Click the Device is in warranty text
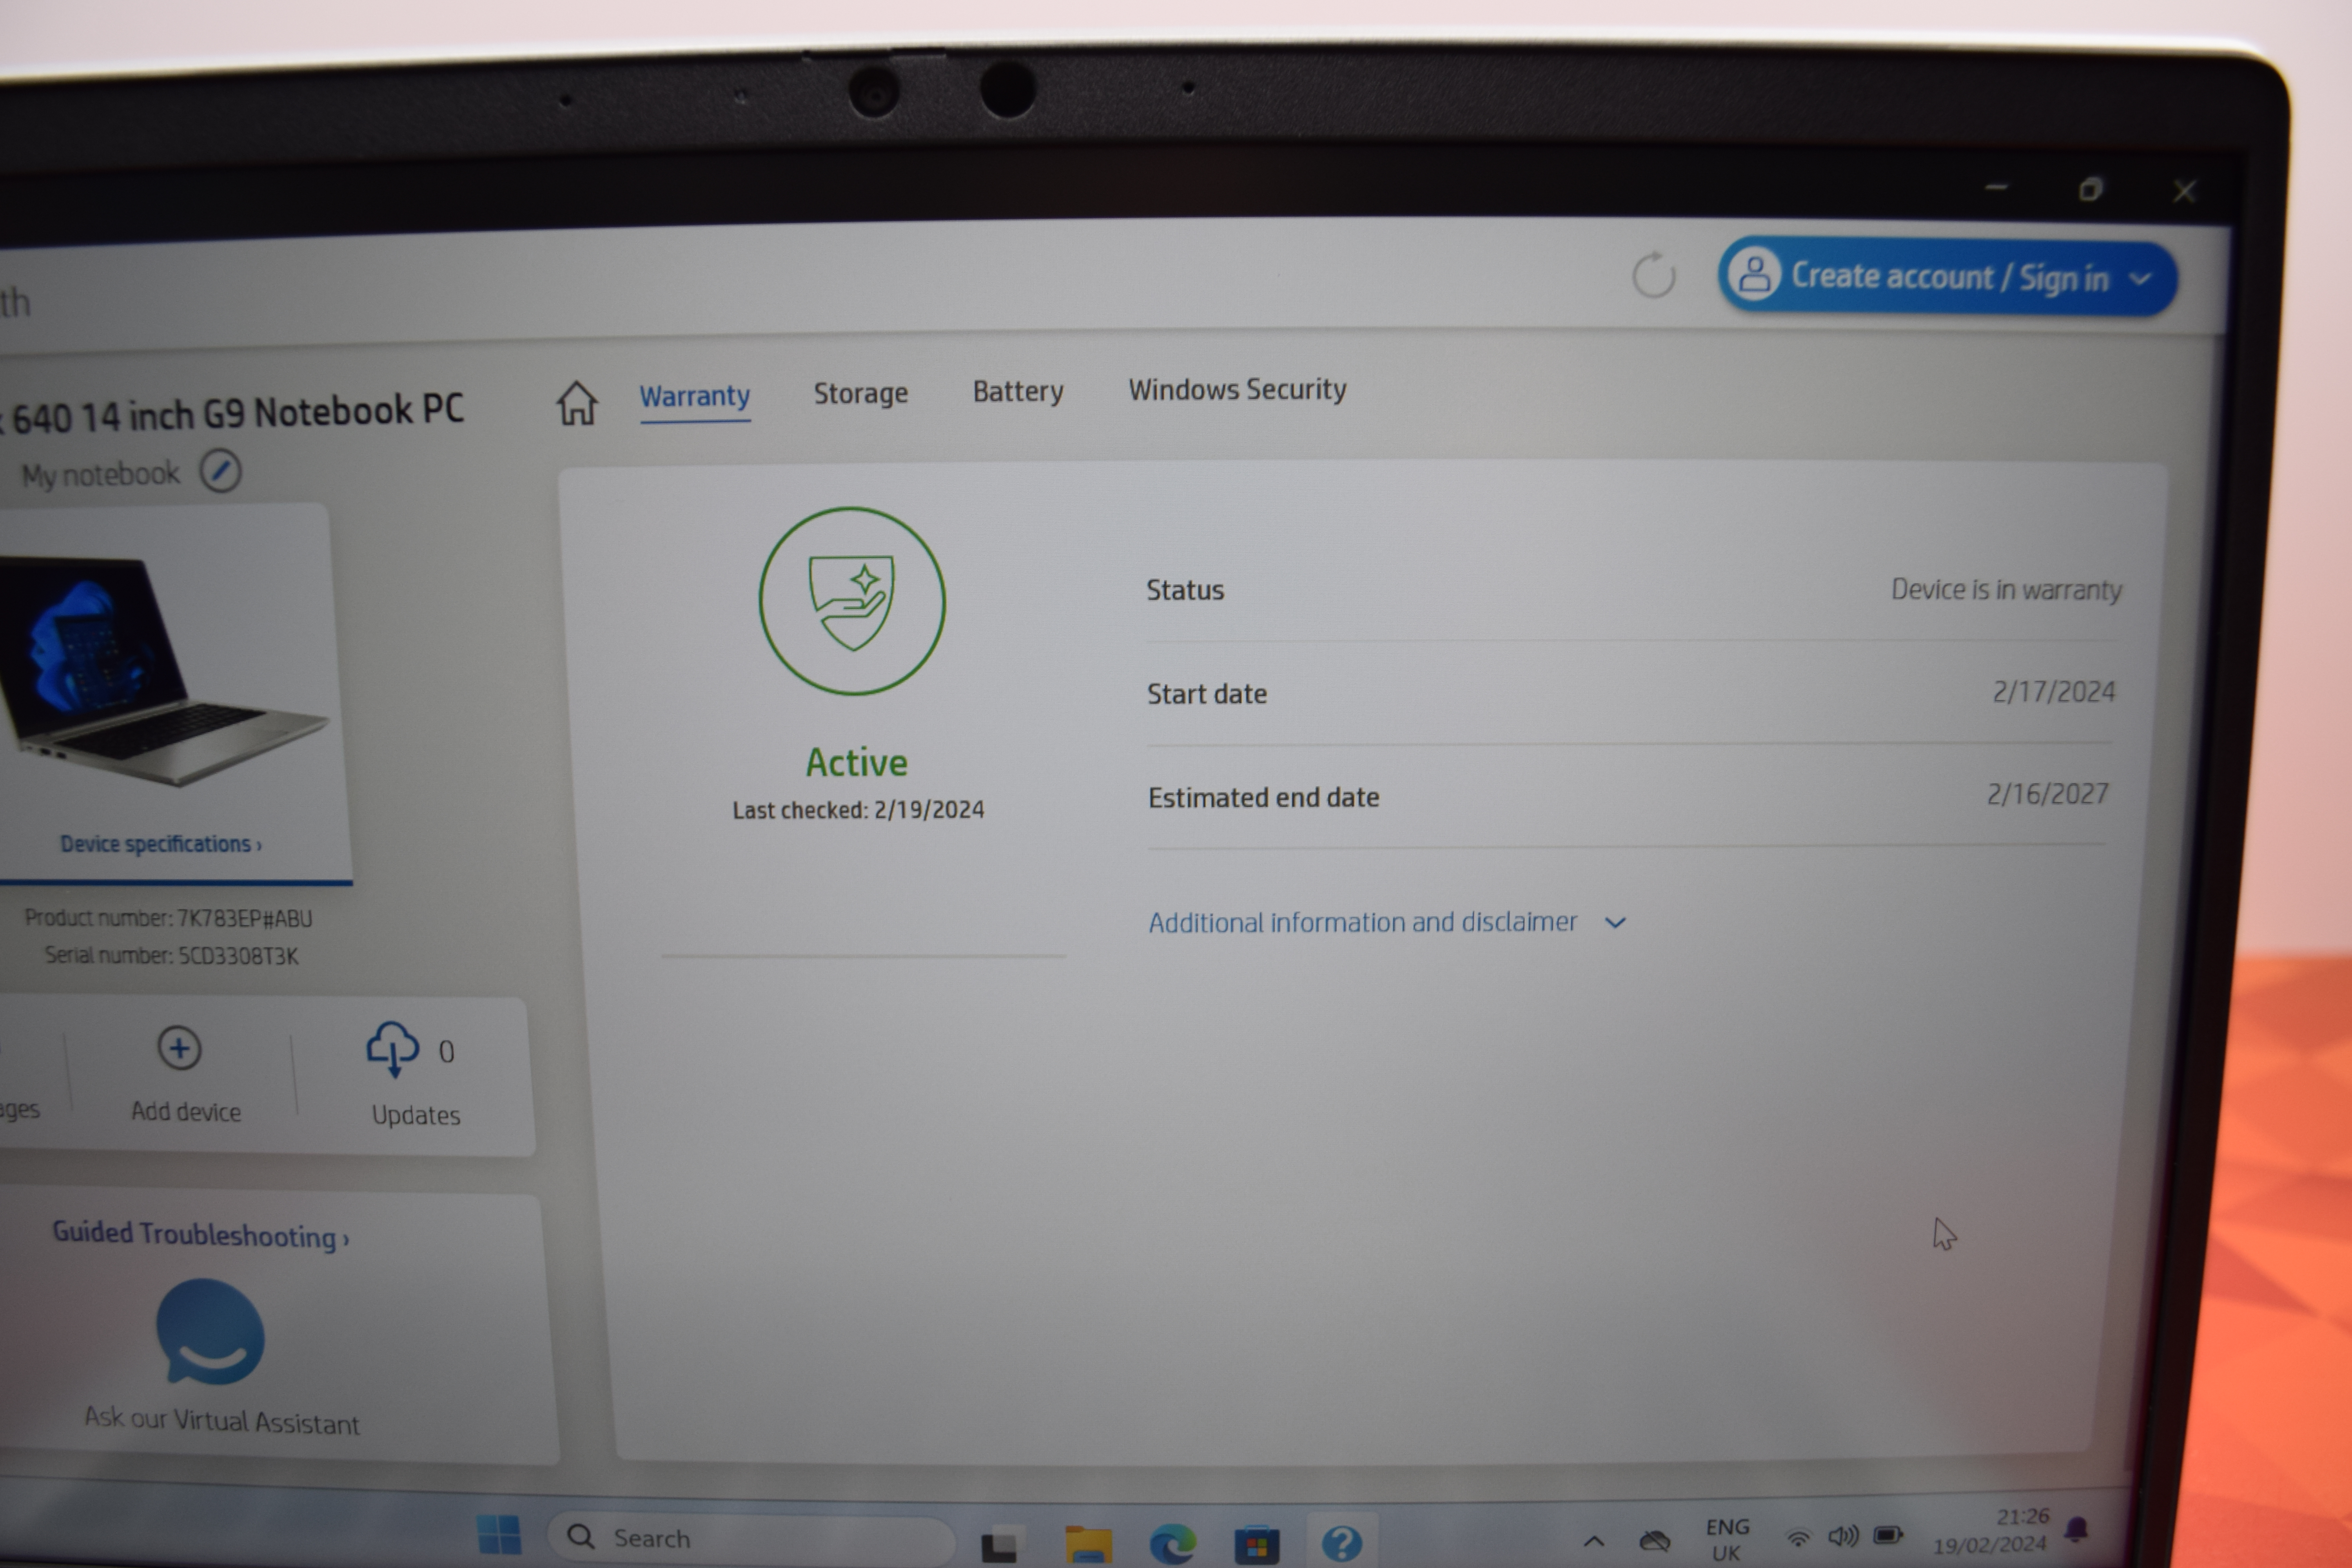The height and width of the screenshot is (1568, 2352). pyautogui.click(x=2006, y=590)
